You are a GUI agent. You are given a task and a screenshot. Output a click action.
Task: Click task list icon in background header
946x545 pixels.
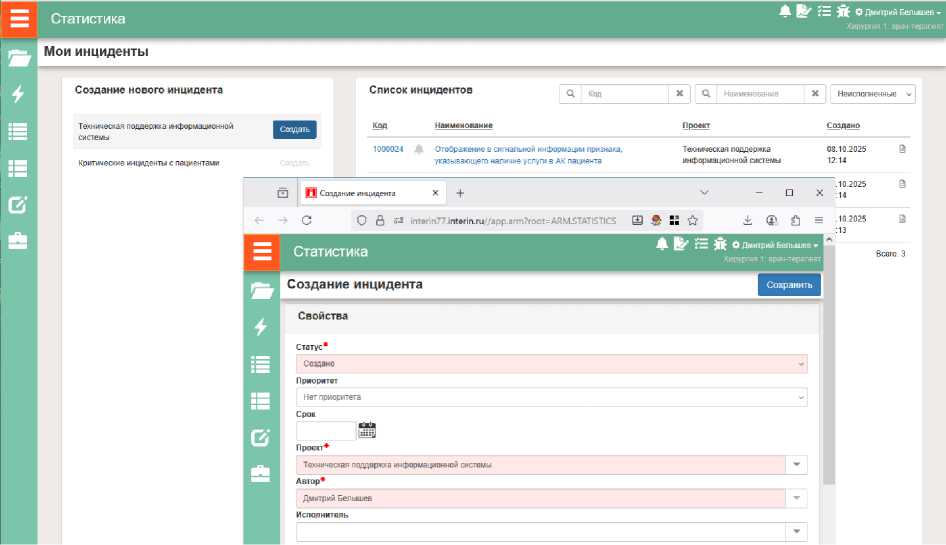point(824,11)
